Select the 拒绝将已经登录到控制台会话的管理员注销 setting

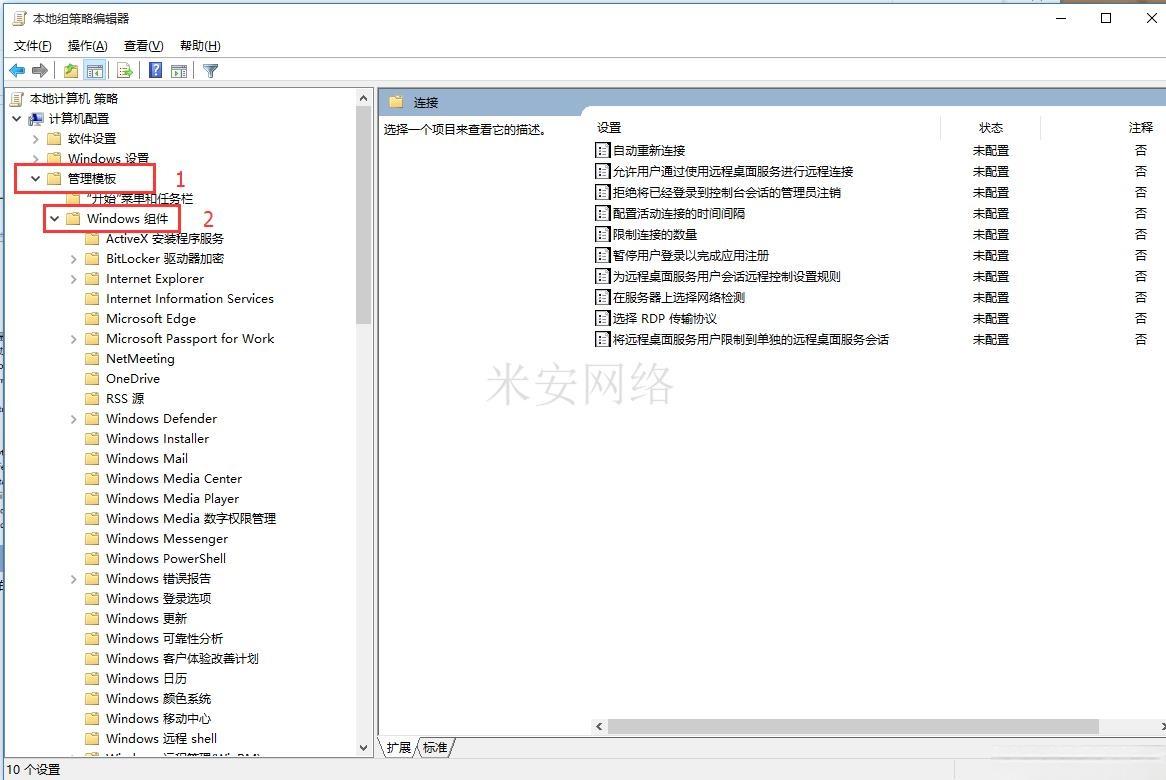pyautogui.click(x=727, y=193)
